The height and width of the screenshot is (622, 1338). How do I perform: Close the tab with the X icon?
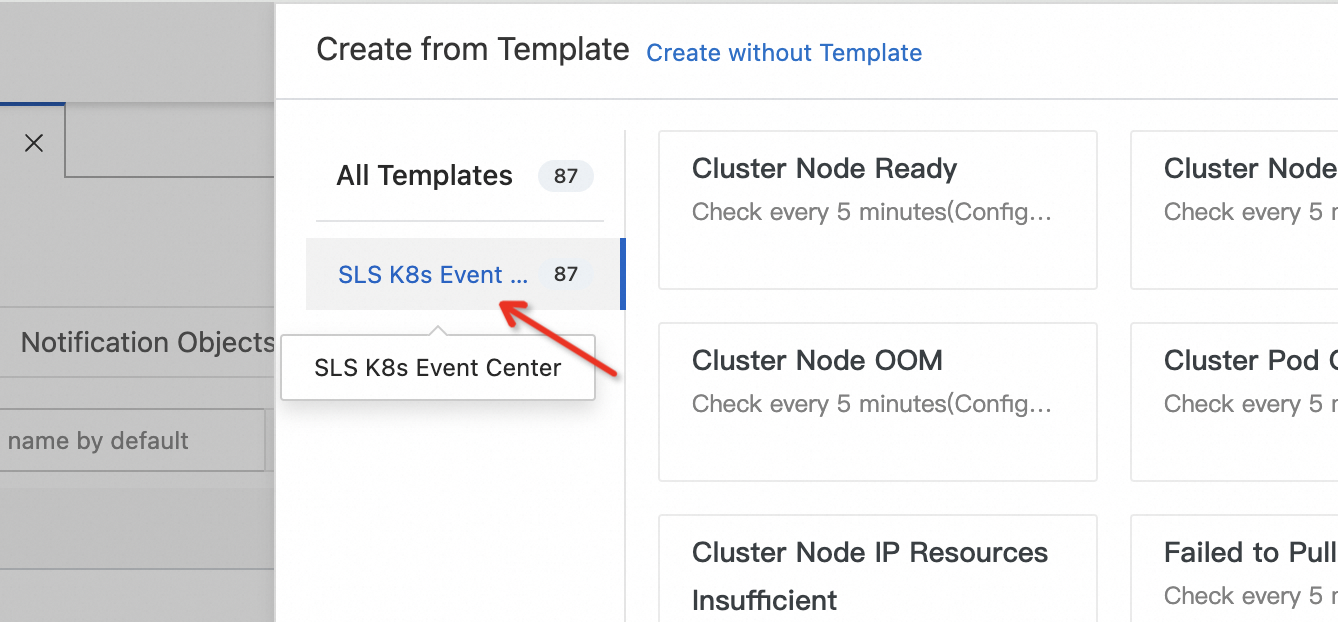(34, 143)
